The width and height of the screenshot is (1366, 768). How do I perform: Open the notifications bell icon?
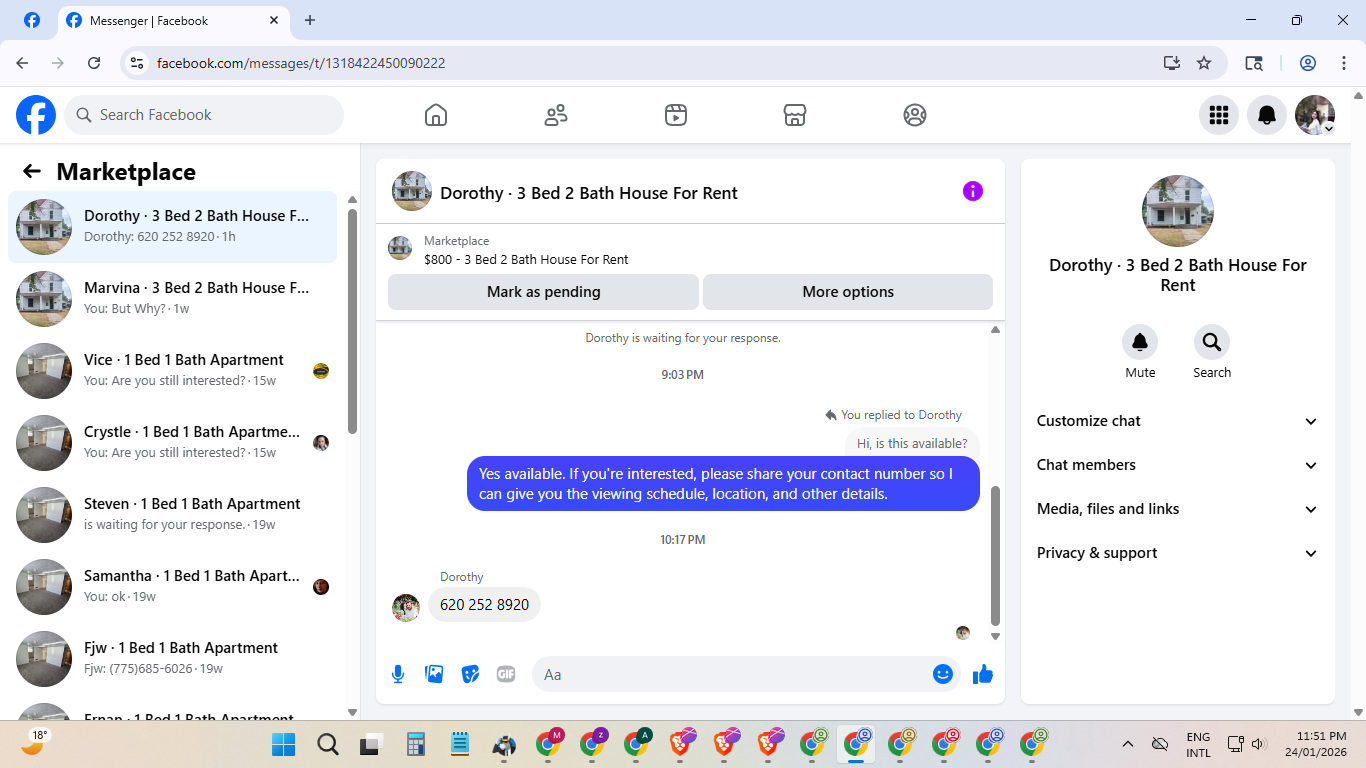click(x=1267, y=115)
